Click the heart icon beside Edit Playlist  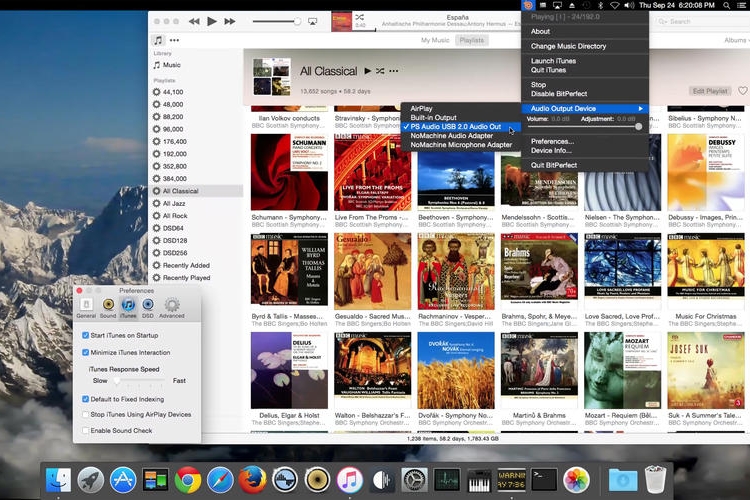742,90
